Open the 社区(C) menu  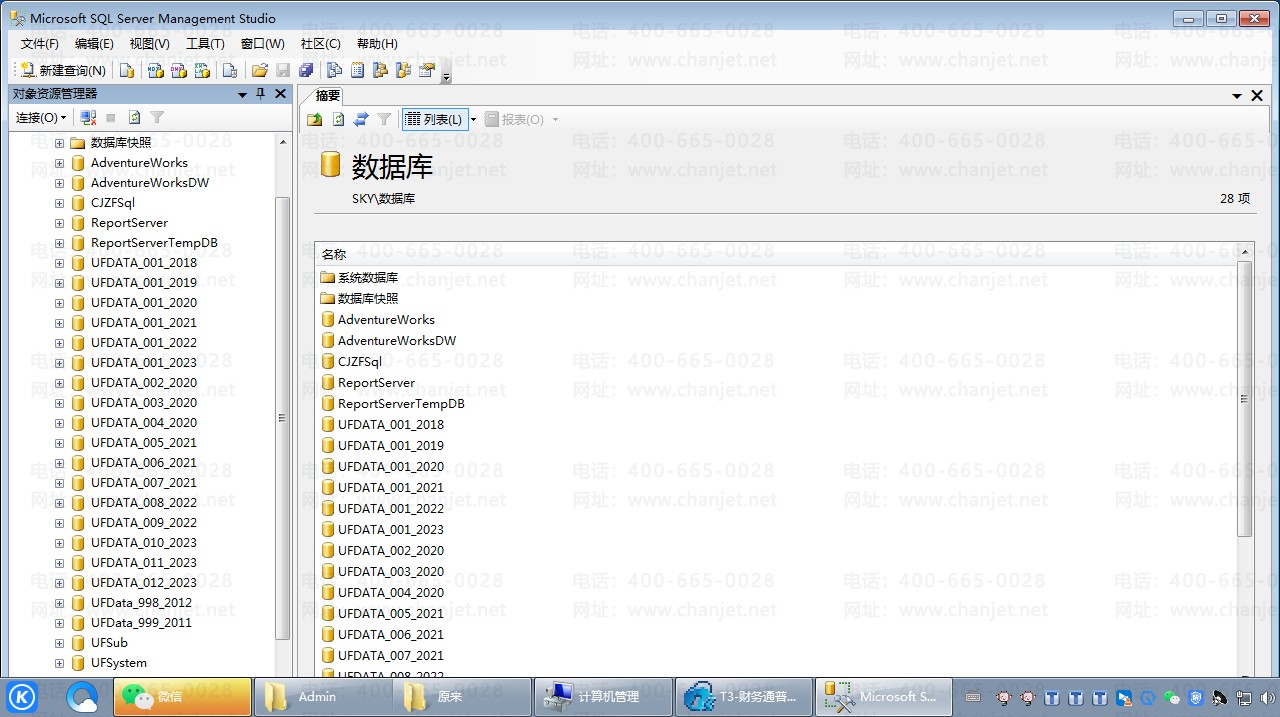point(321,44)
